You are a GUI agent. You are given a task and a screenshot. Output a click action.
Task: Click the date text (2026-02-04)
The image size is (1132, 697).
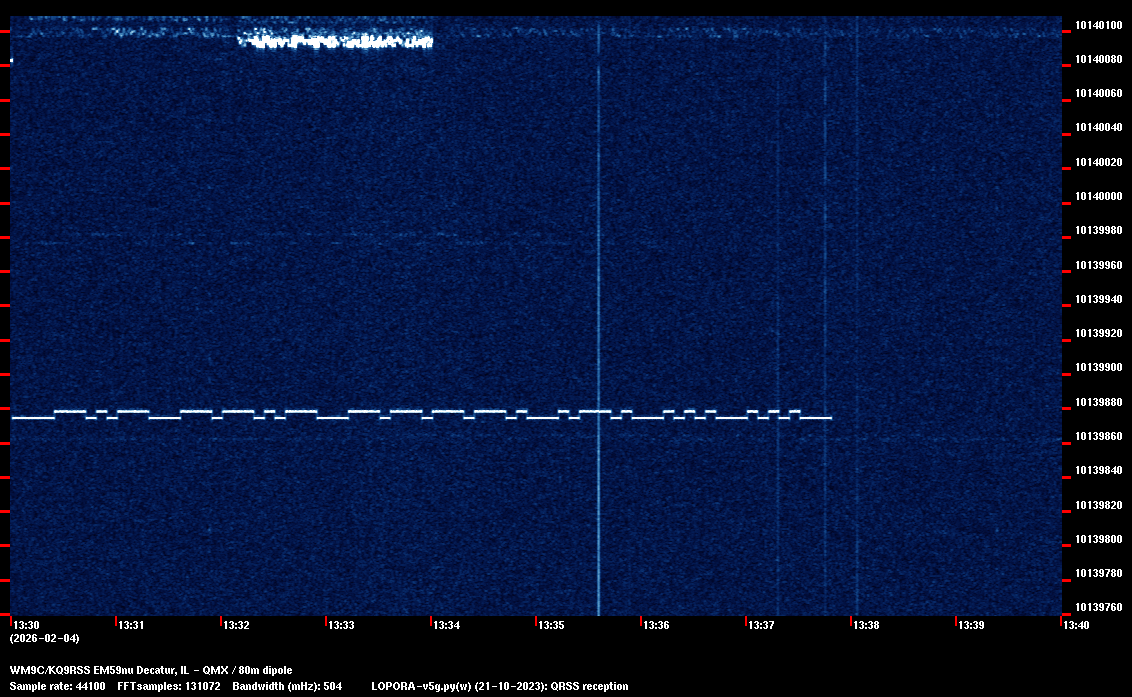(x=44, y=638)
